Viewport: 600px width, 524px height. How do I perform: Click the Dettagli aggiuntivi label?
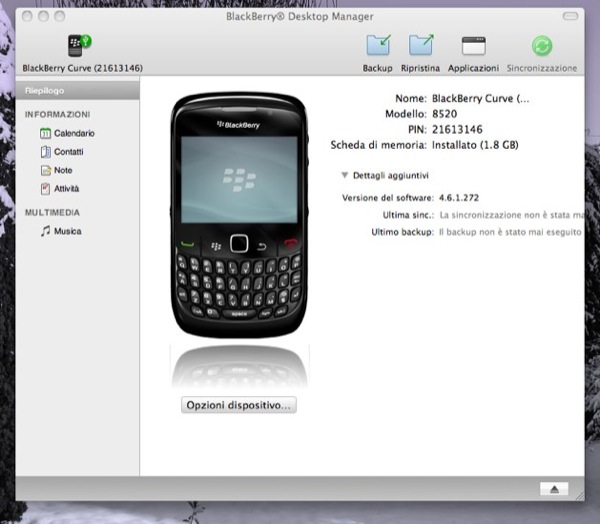tap(391, 176)
